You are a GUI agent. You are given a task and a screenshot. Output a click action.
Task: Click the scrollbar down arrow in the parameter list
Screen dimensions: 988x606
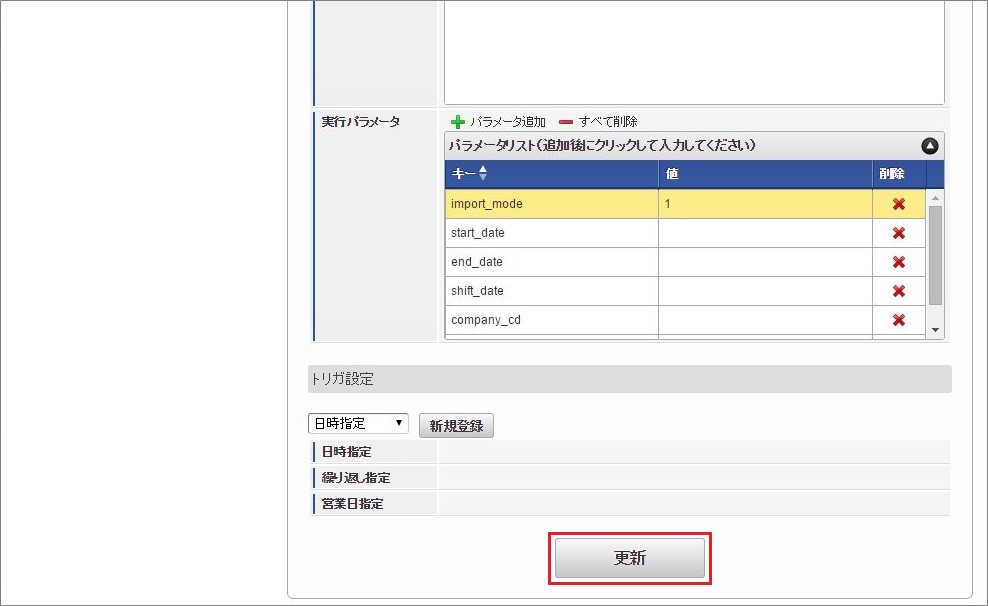(x=934, y=329)
